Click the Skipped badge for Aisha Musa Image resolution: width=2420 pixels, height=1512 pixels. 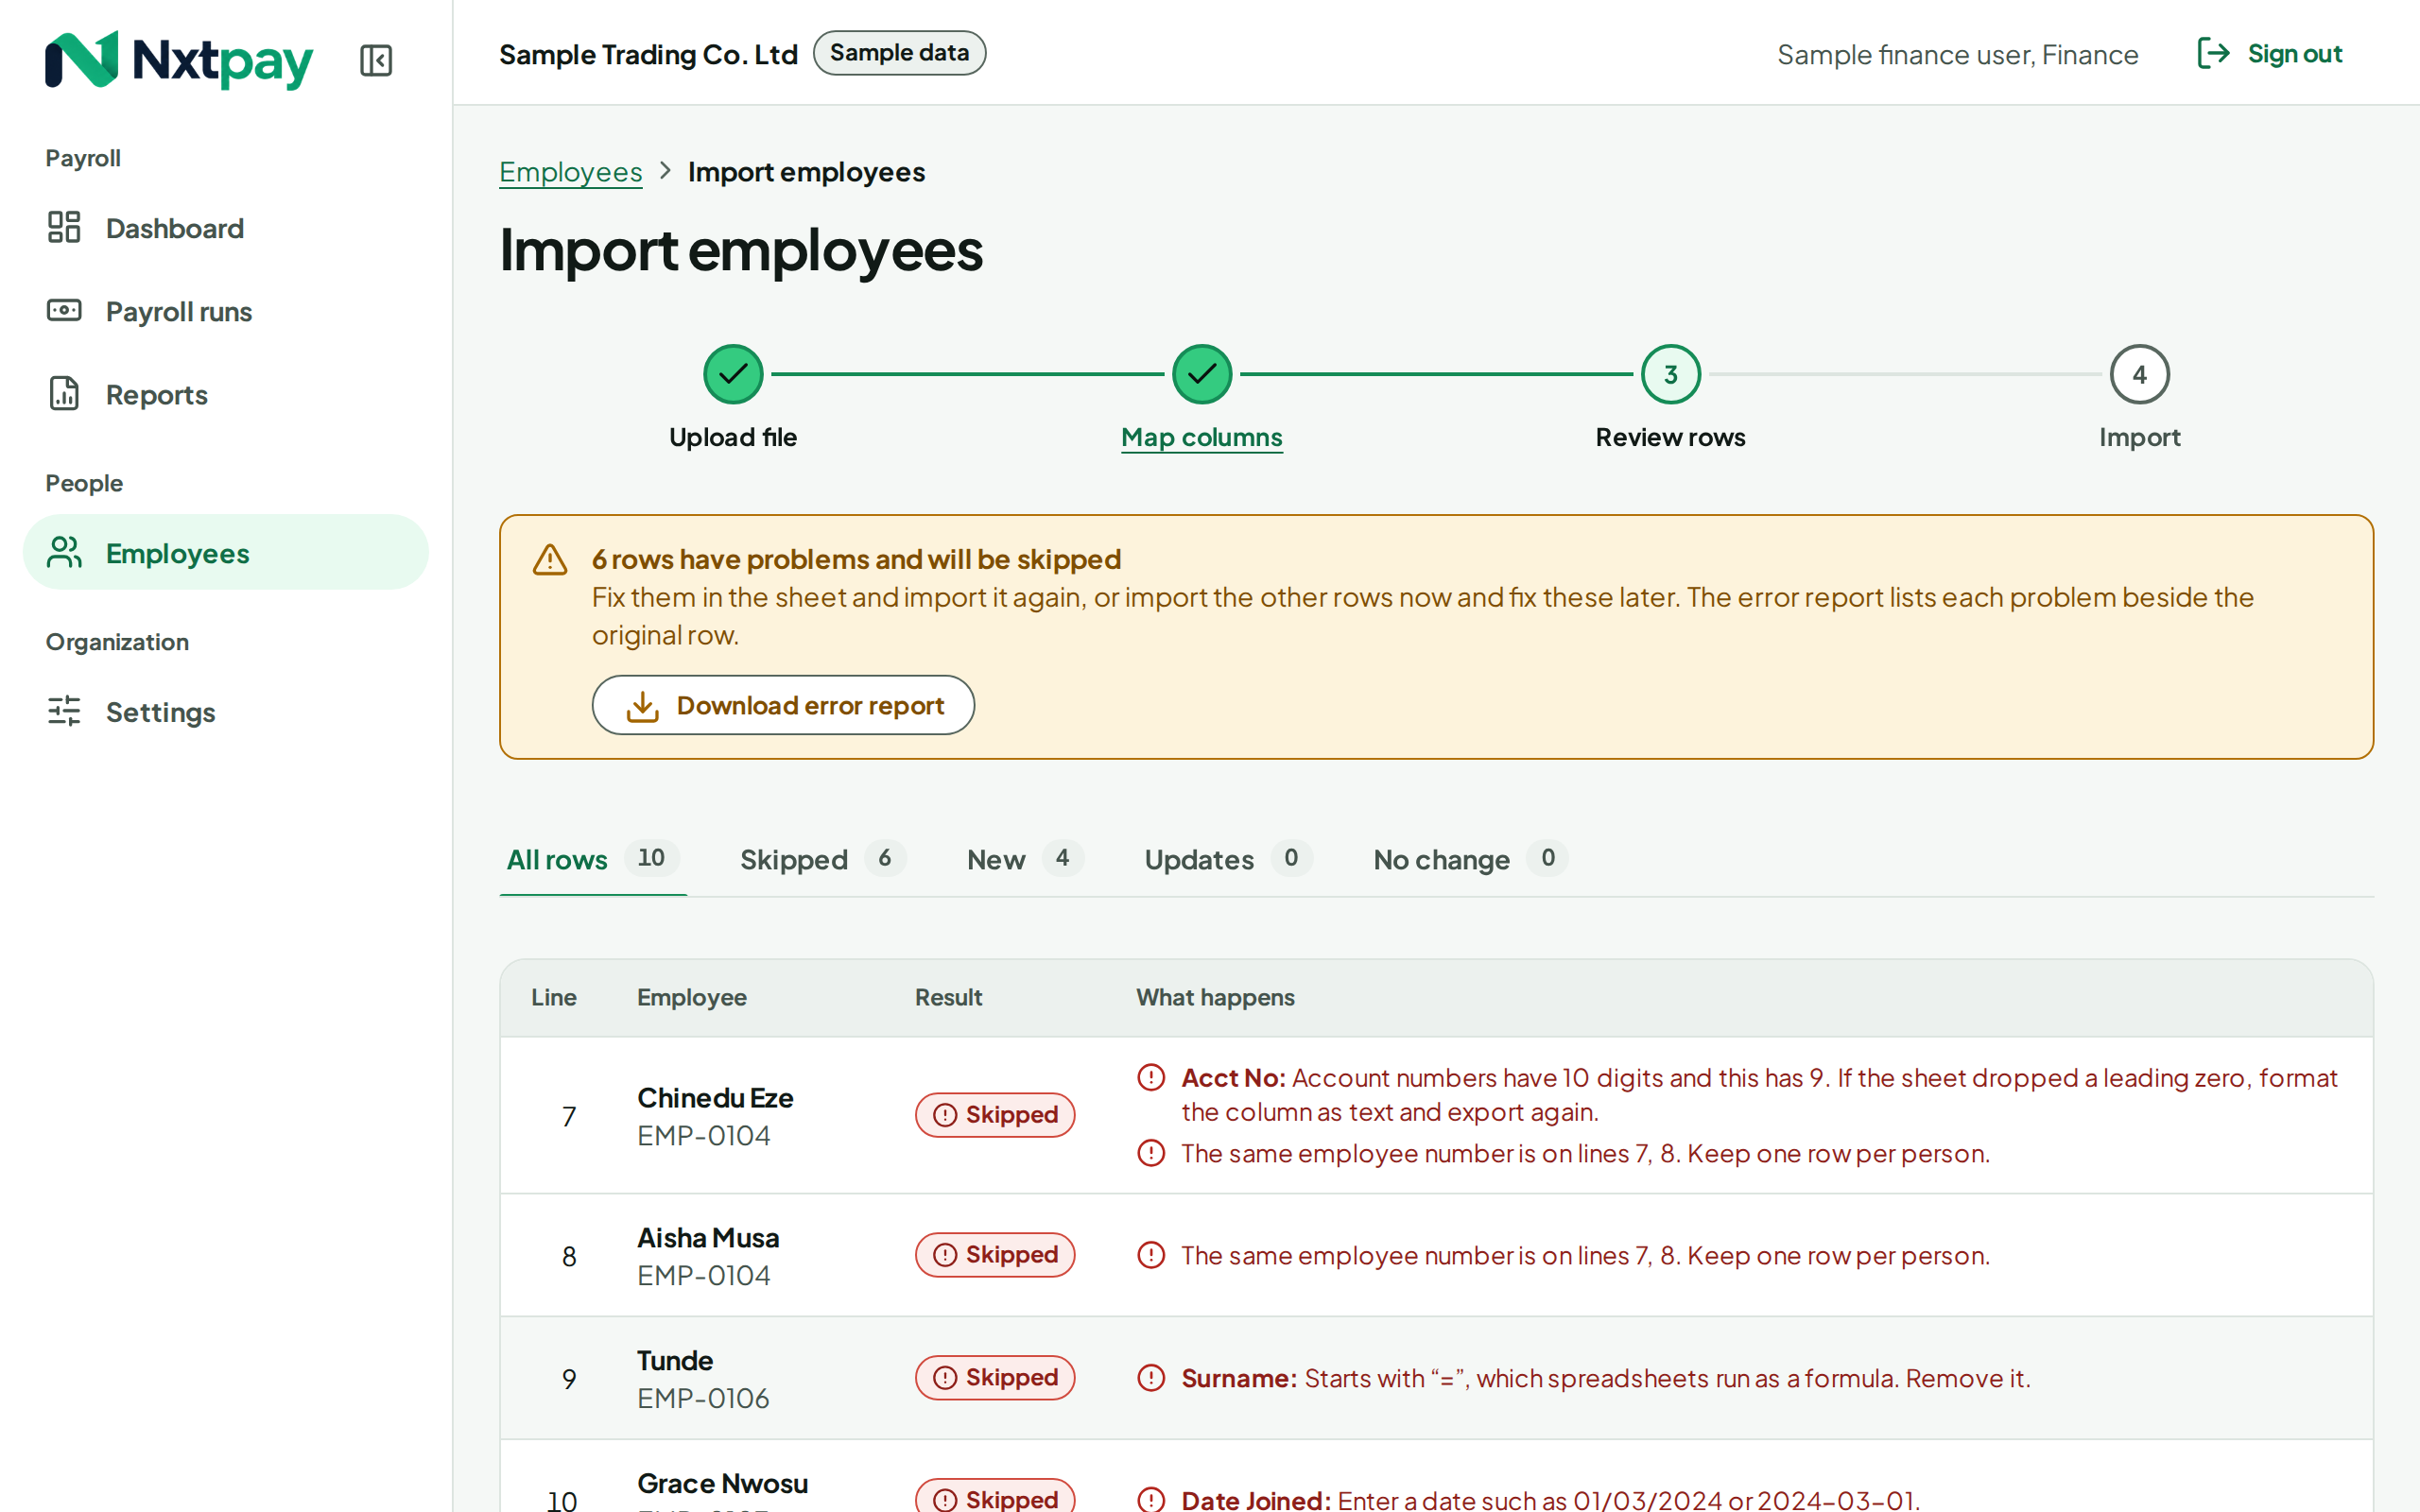pos(995,1254)
